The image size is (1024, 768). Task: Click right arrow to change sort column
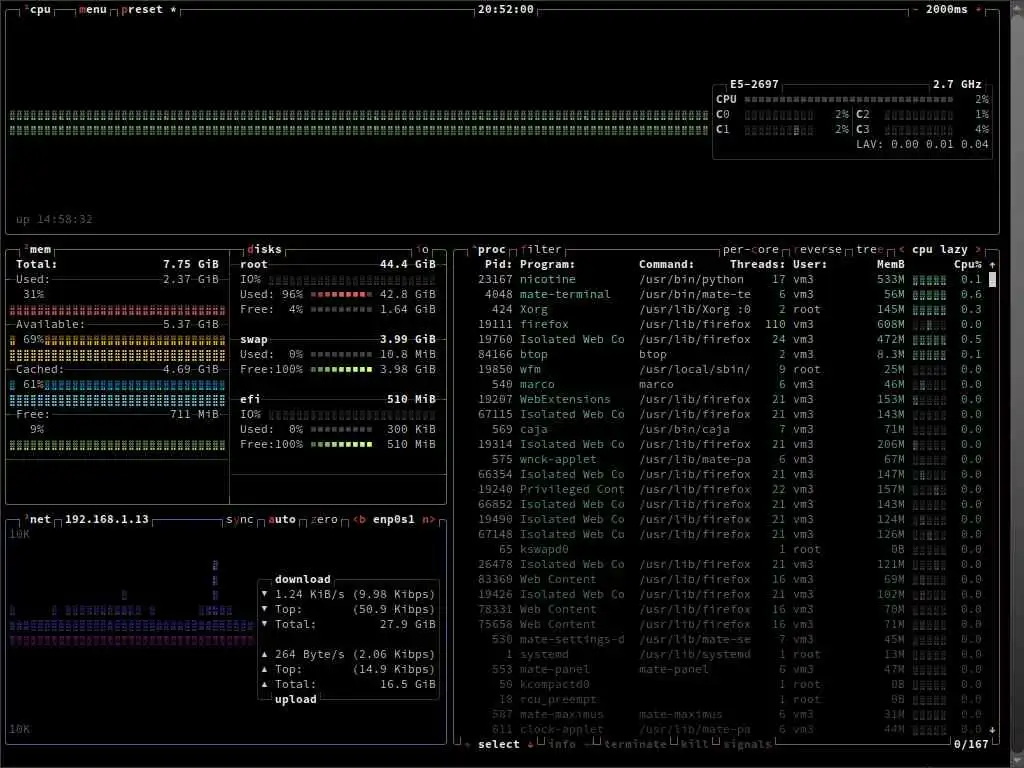click(978, 249)
